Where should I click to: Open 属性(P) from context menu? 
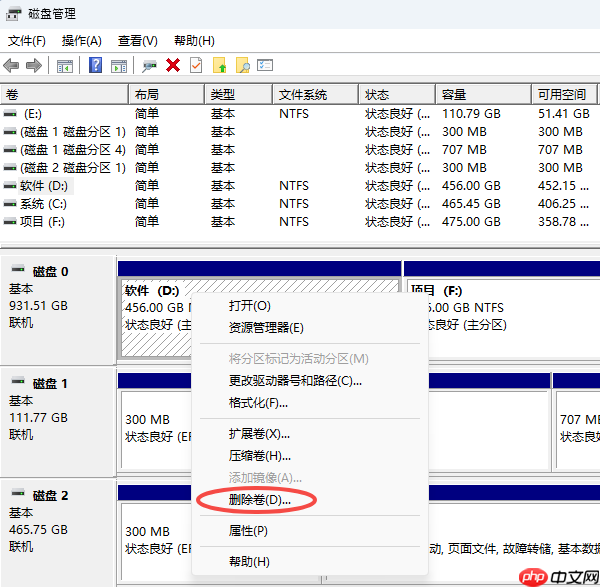pos(310,531)
